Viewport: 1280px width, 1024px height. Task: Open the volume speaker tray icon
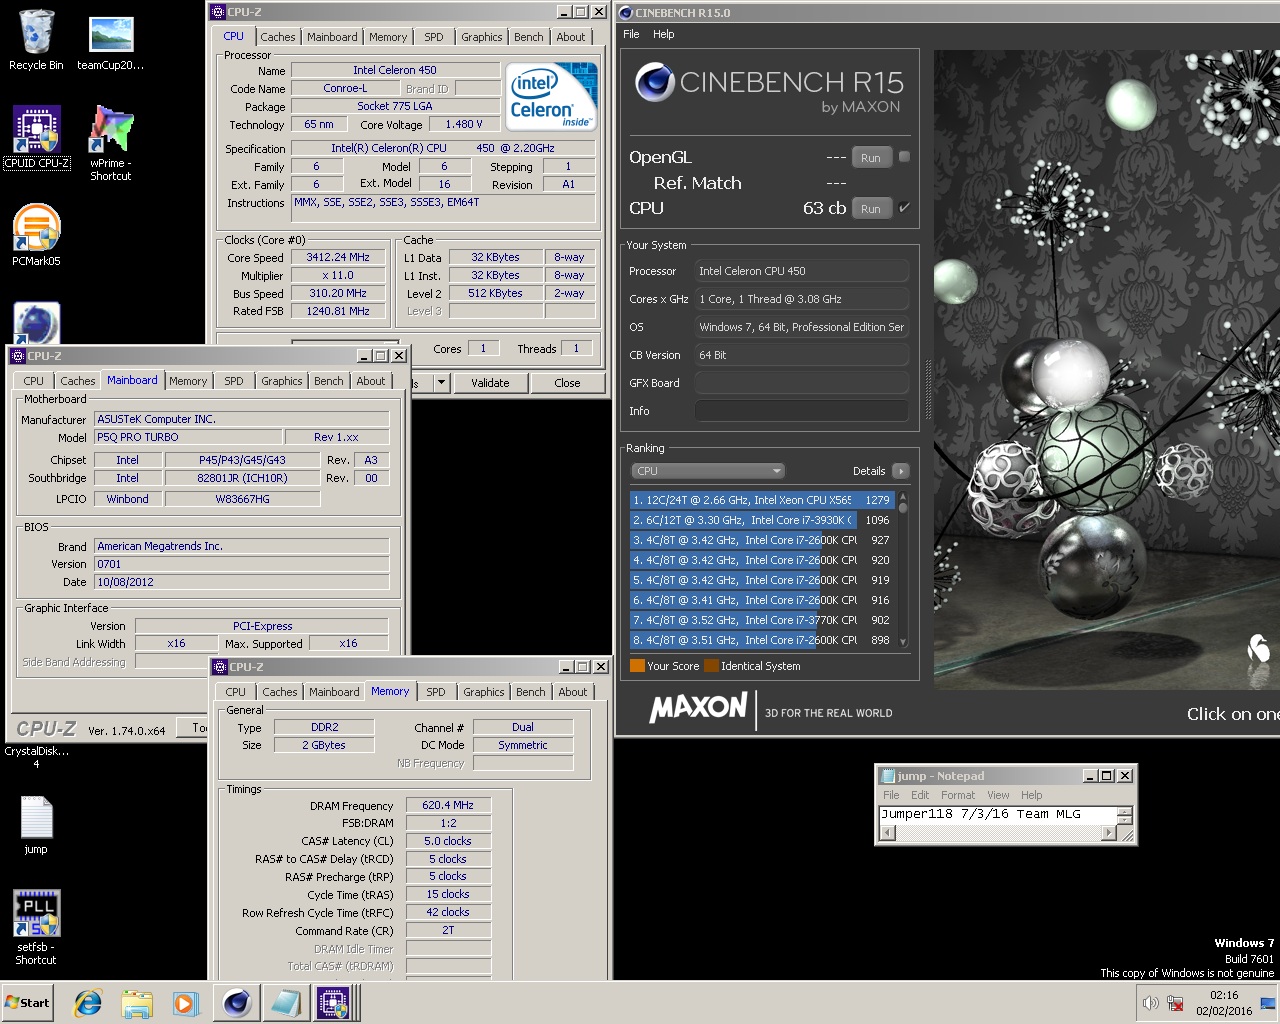1151,1003
